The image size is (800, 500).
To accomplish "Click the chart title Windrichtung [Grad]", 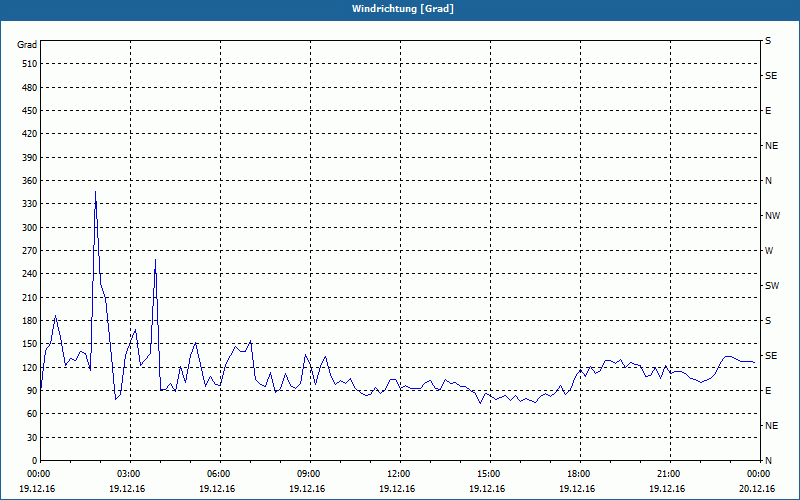I will 403,9.
